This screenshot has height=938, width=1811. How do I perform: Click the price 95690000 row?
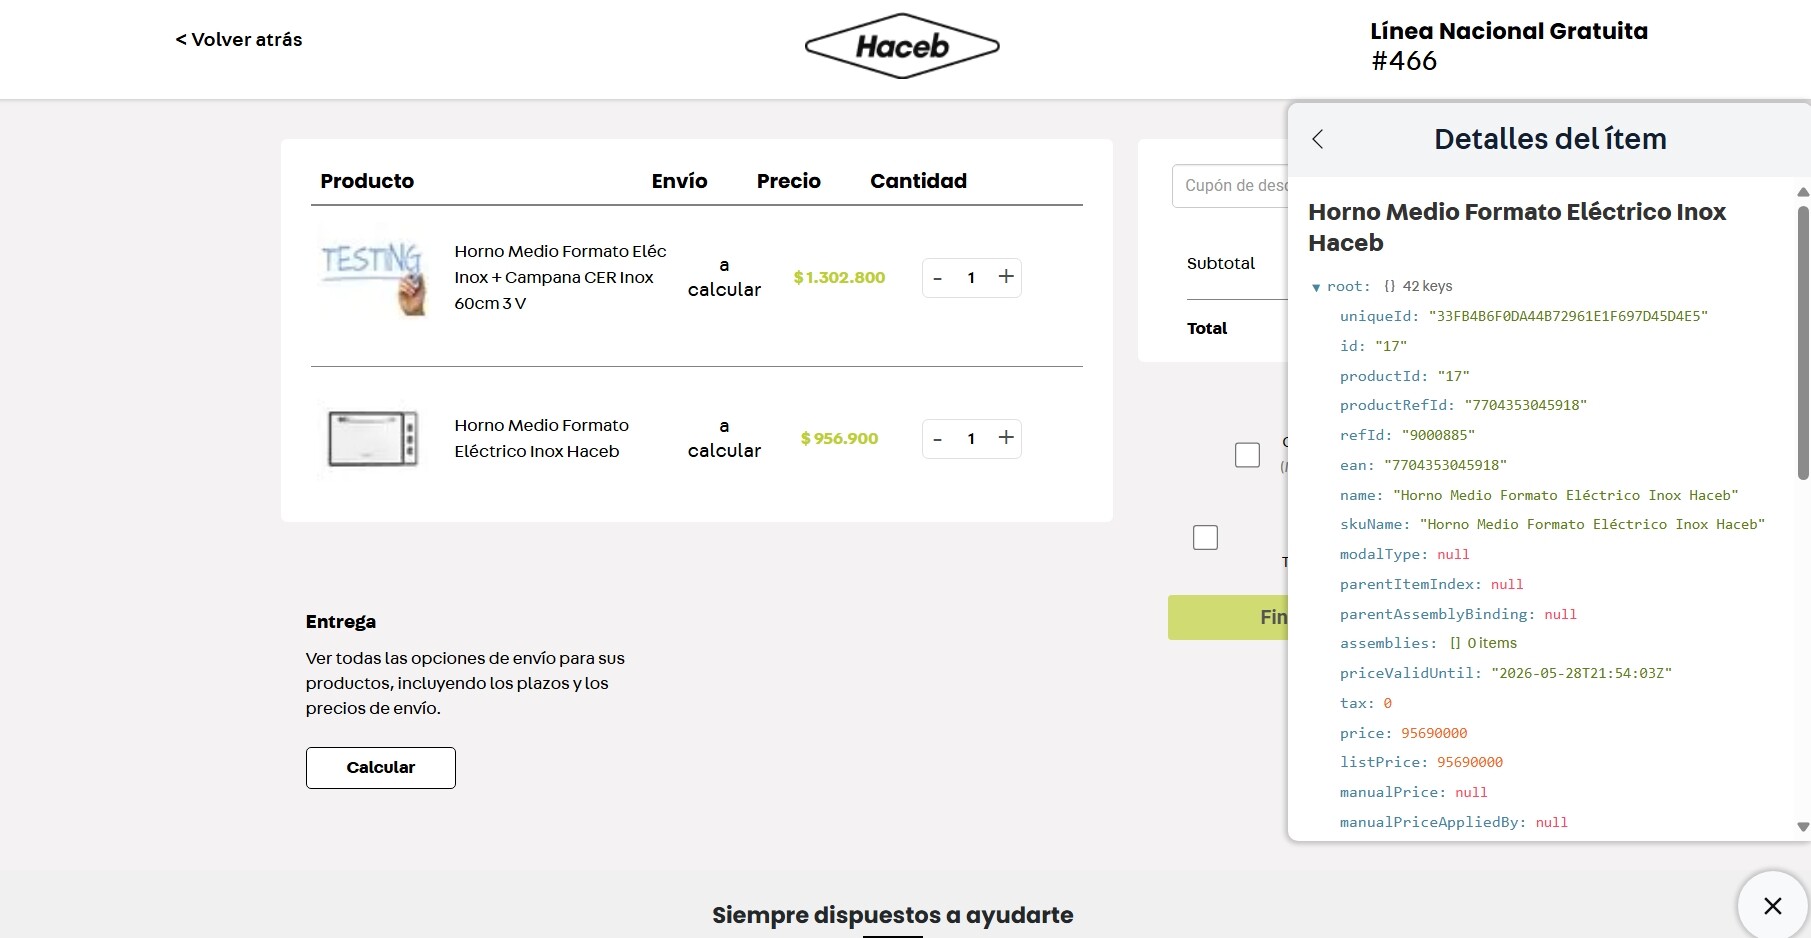1403,733
